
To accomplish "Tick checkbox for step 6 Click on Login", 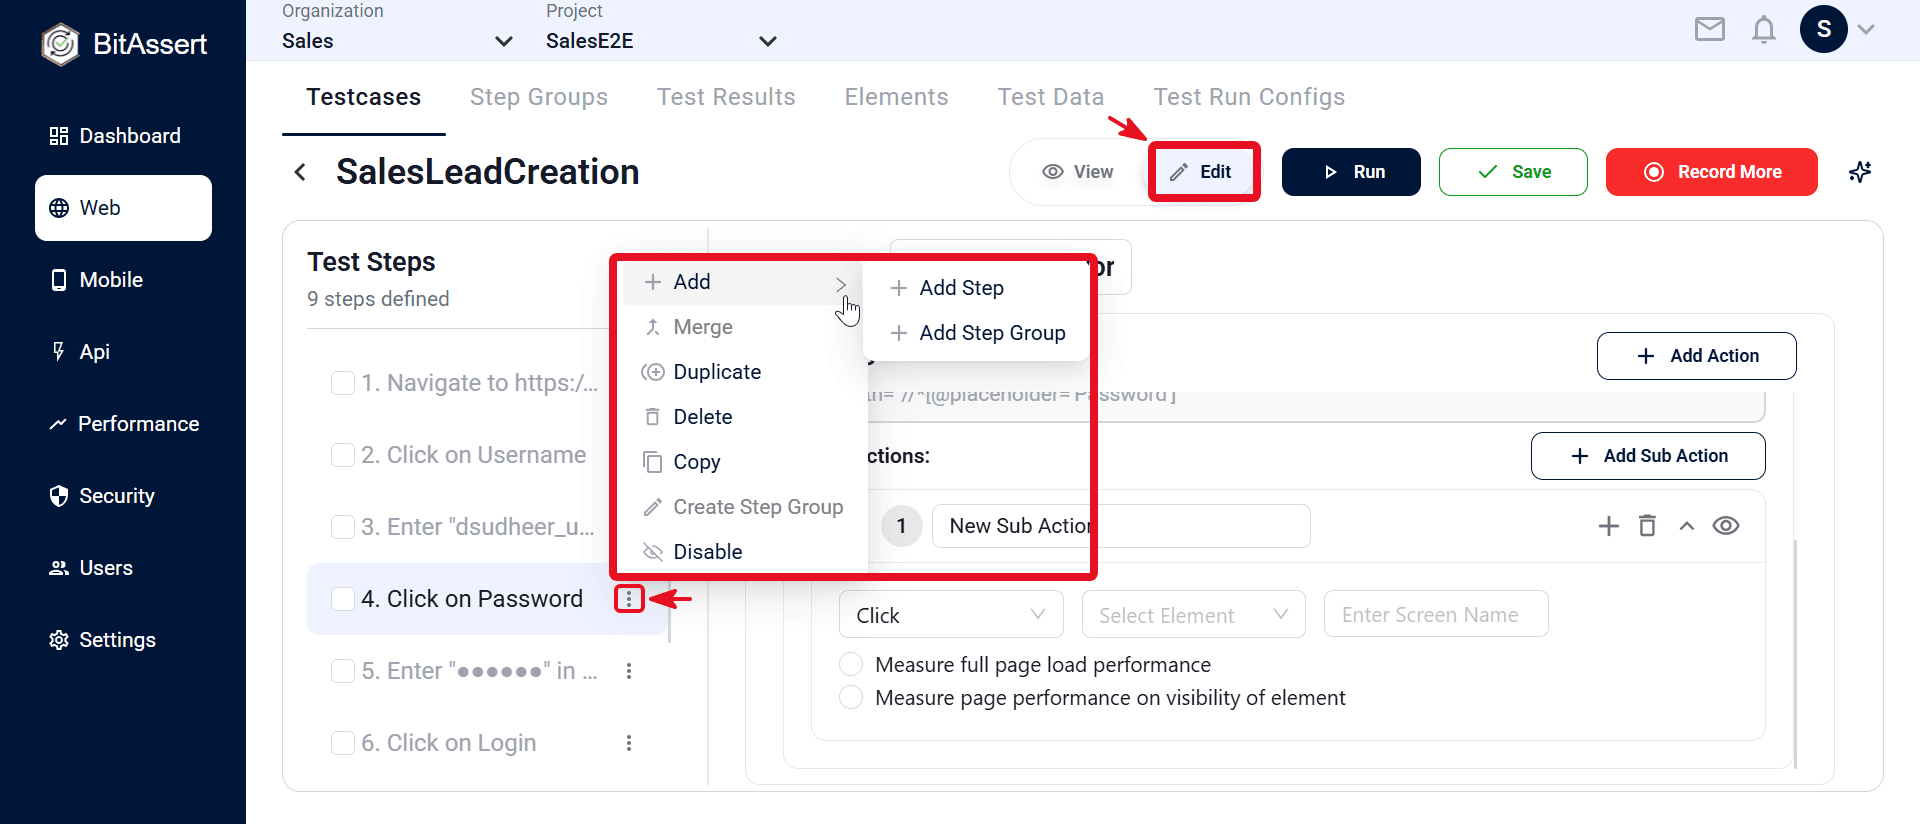I will point(343,743).
